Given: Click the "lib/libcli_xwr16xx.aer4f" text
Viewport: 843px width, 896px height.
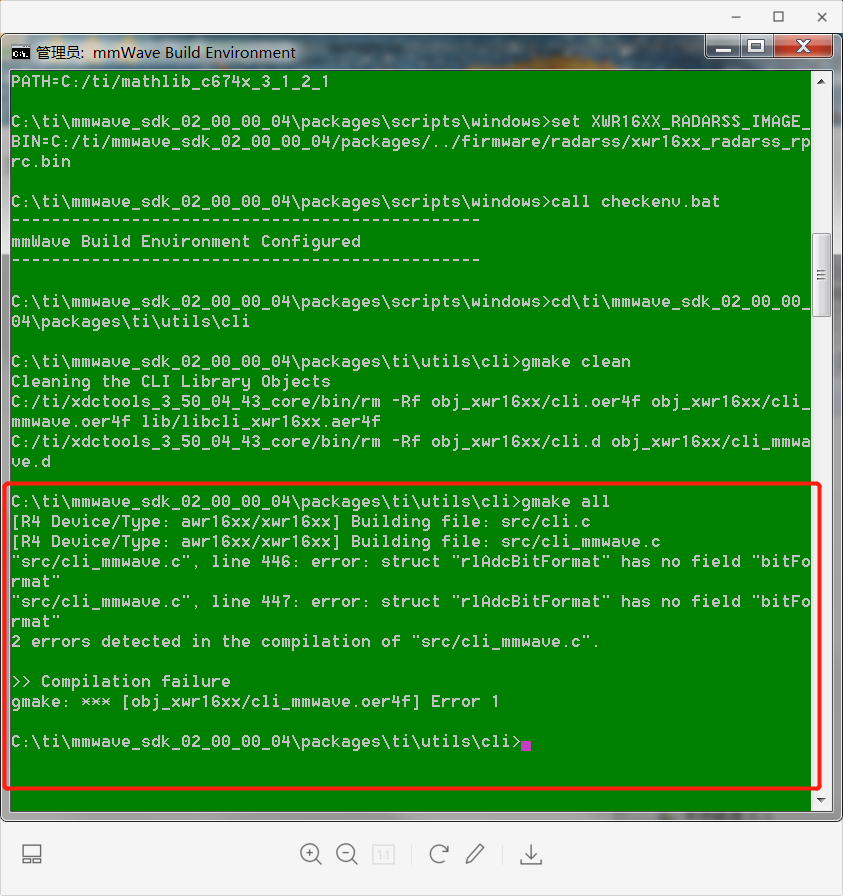Looking at the screenshot, I should [x=261, y=422].
